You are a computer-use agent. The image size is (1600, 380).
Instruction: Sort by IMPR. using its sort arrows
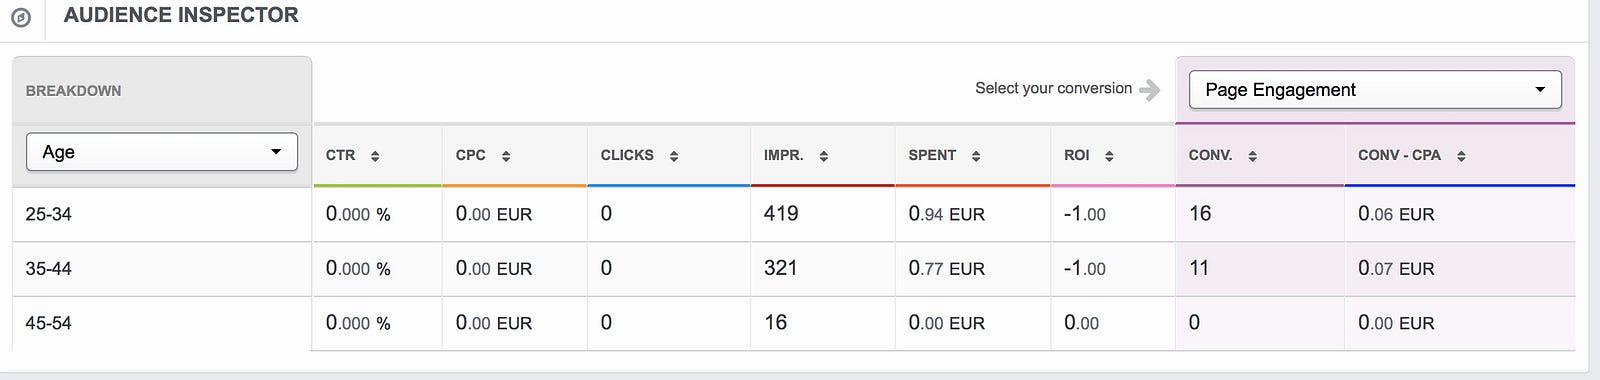(824, 156)
